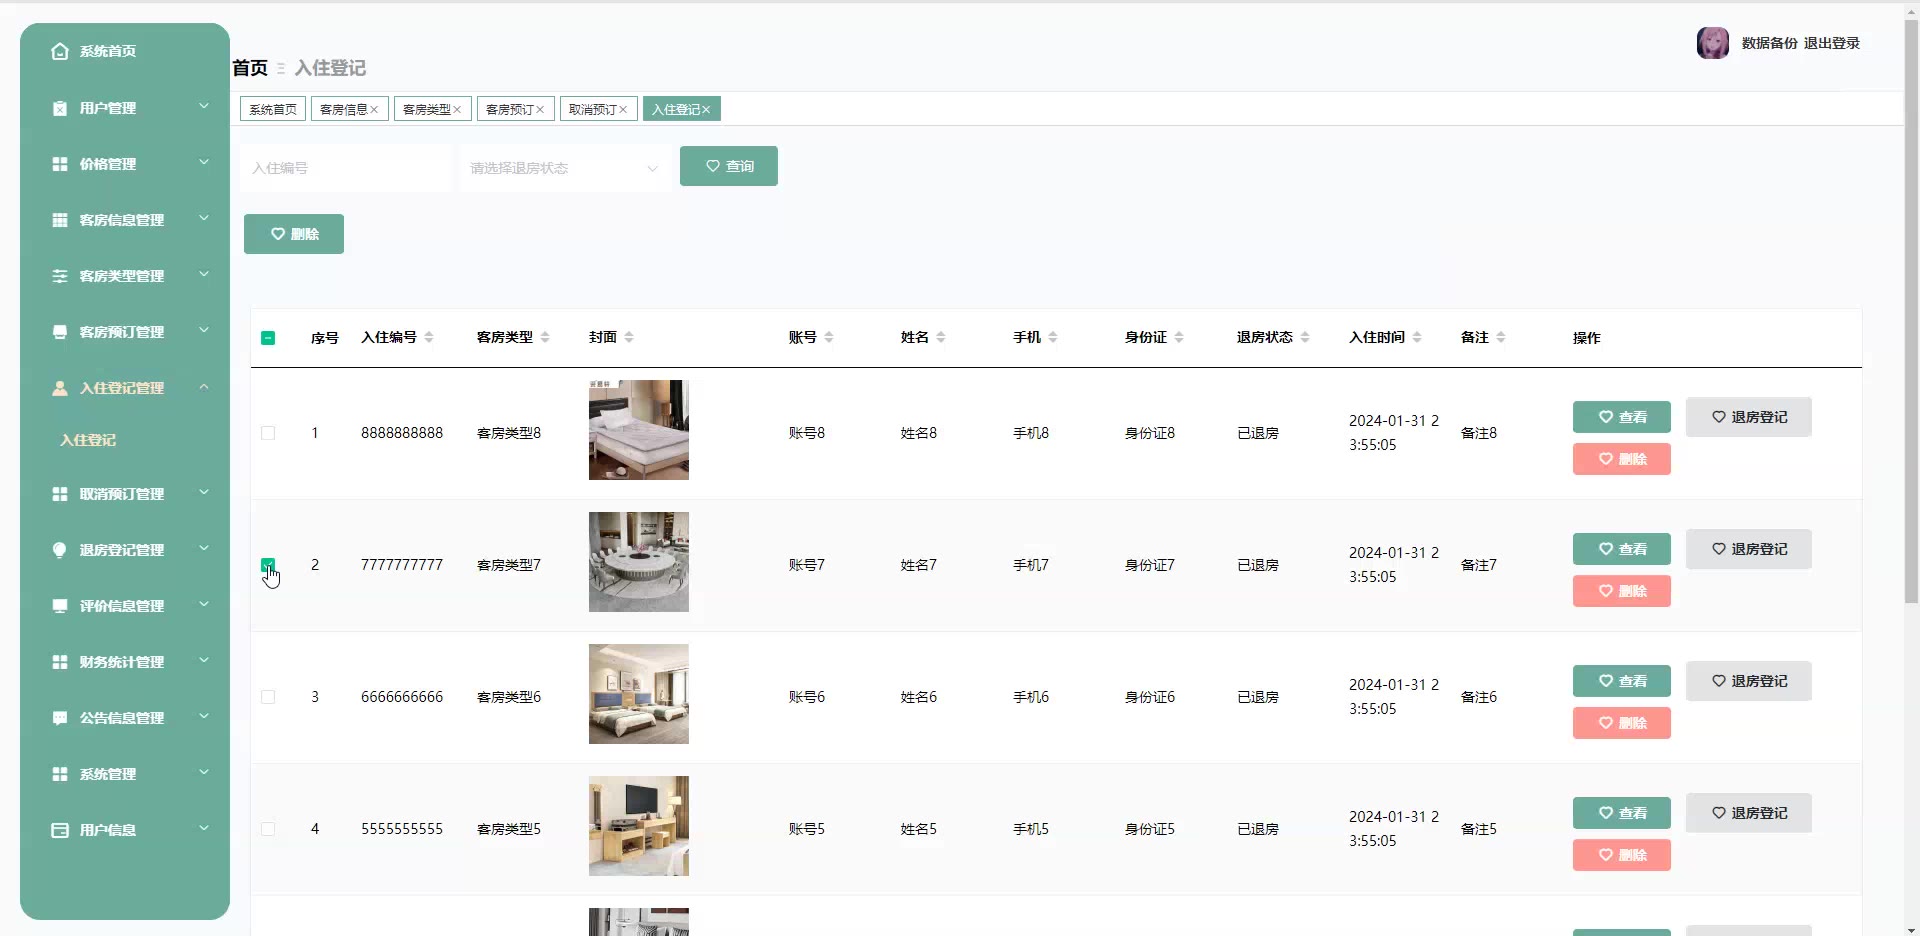Sort table by 姓名 column

[941, 338]
